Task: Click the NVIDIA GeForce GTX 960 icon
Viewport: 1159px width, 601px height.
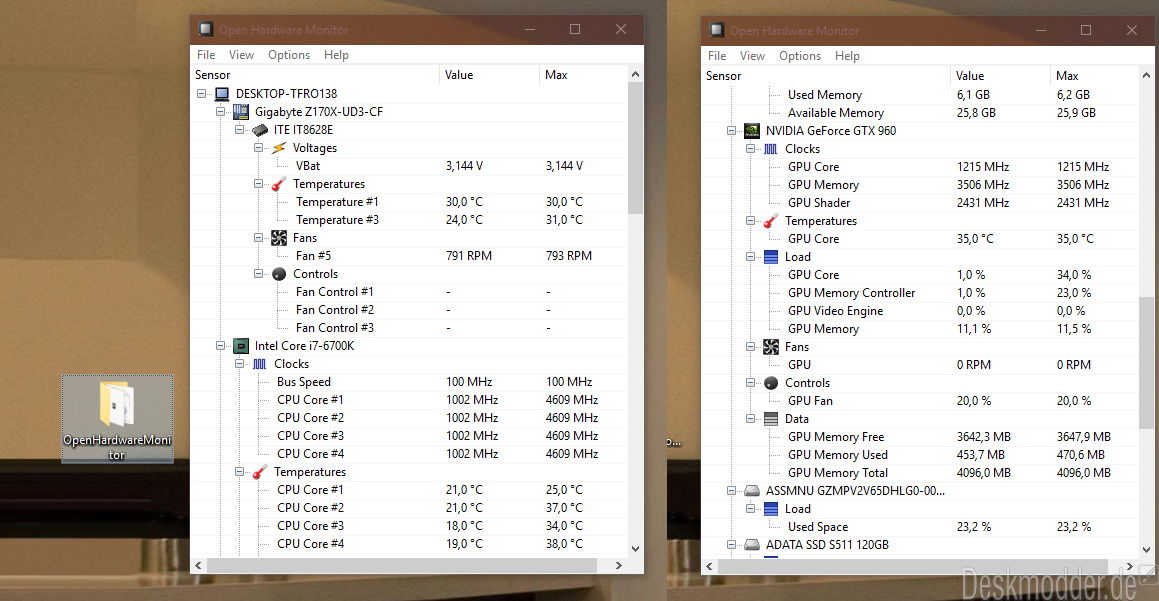Action: pyautogui.click(x=752, y=131)
